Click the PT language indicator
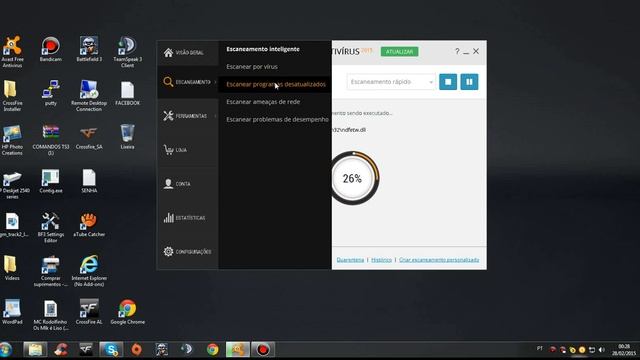Viewport: 640px width, 360px height. click(540, 349)
